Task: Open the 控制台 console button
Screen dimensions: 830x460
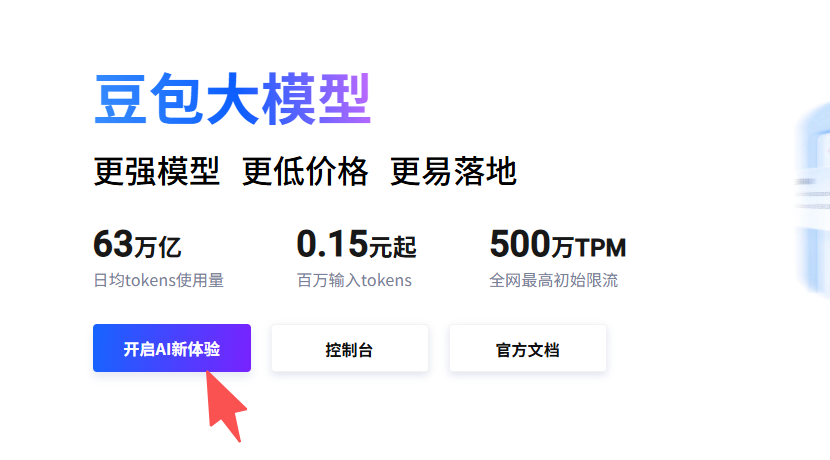Action: (349, 348)
